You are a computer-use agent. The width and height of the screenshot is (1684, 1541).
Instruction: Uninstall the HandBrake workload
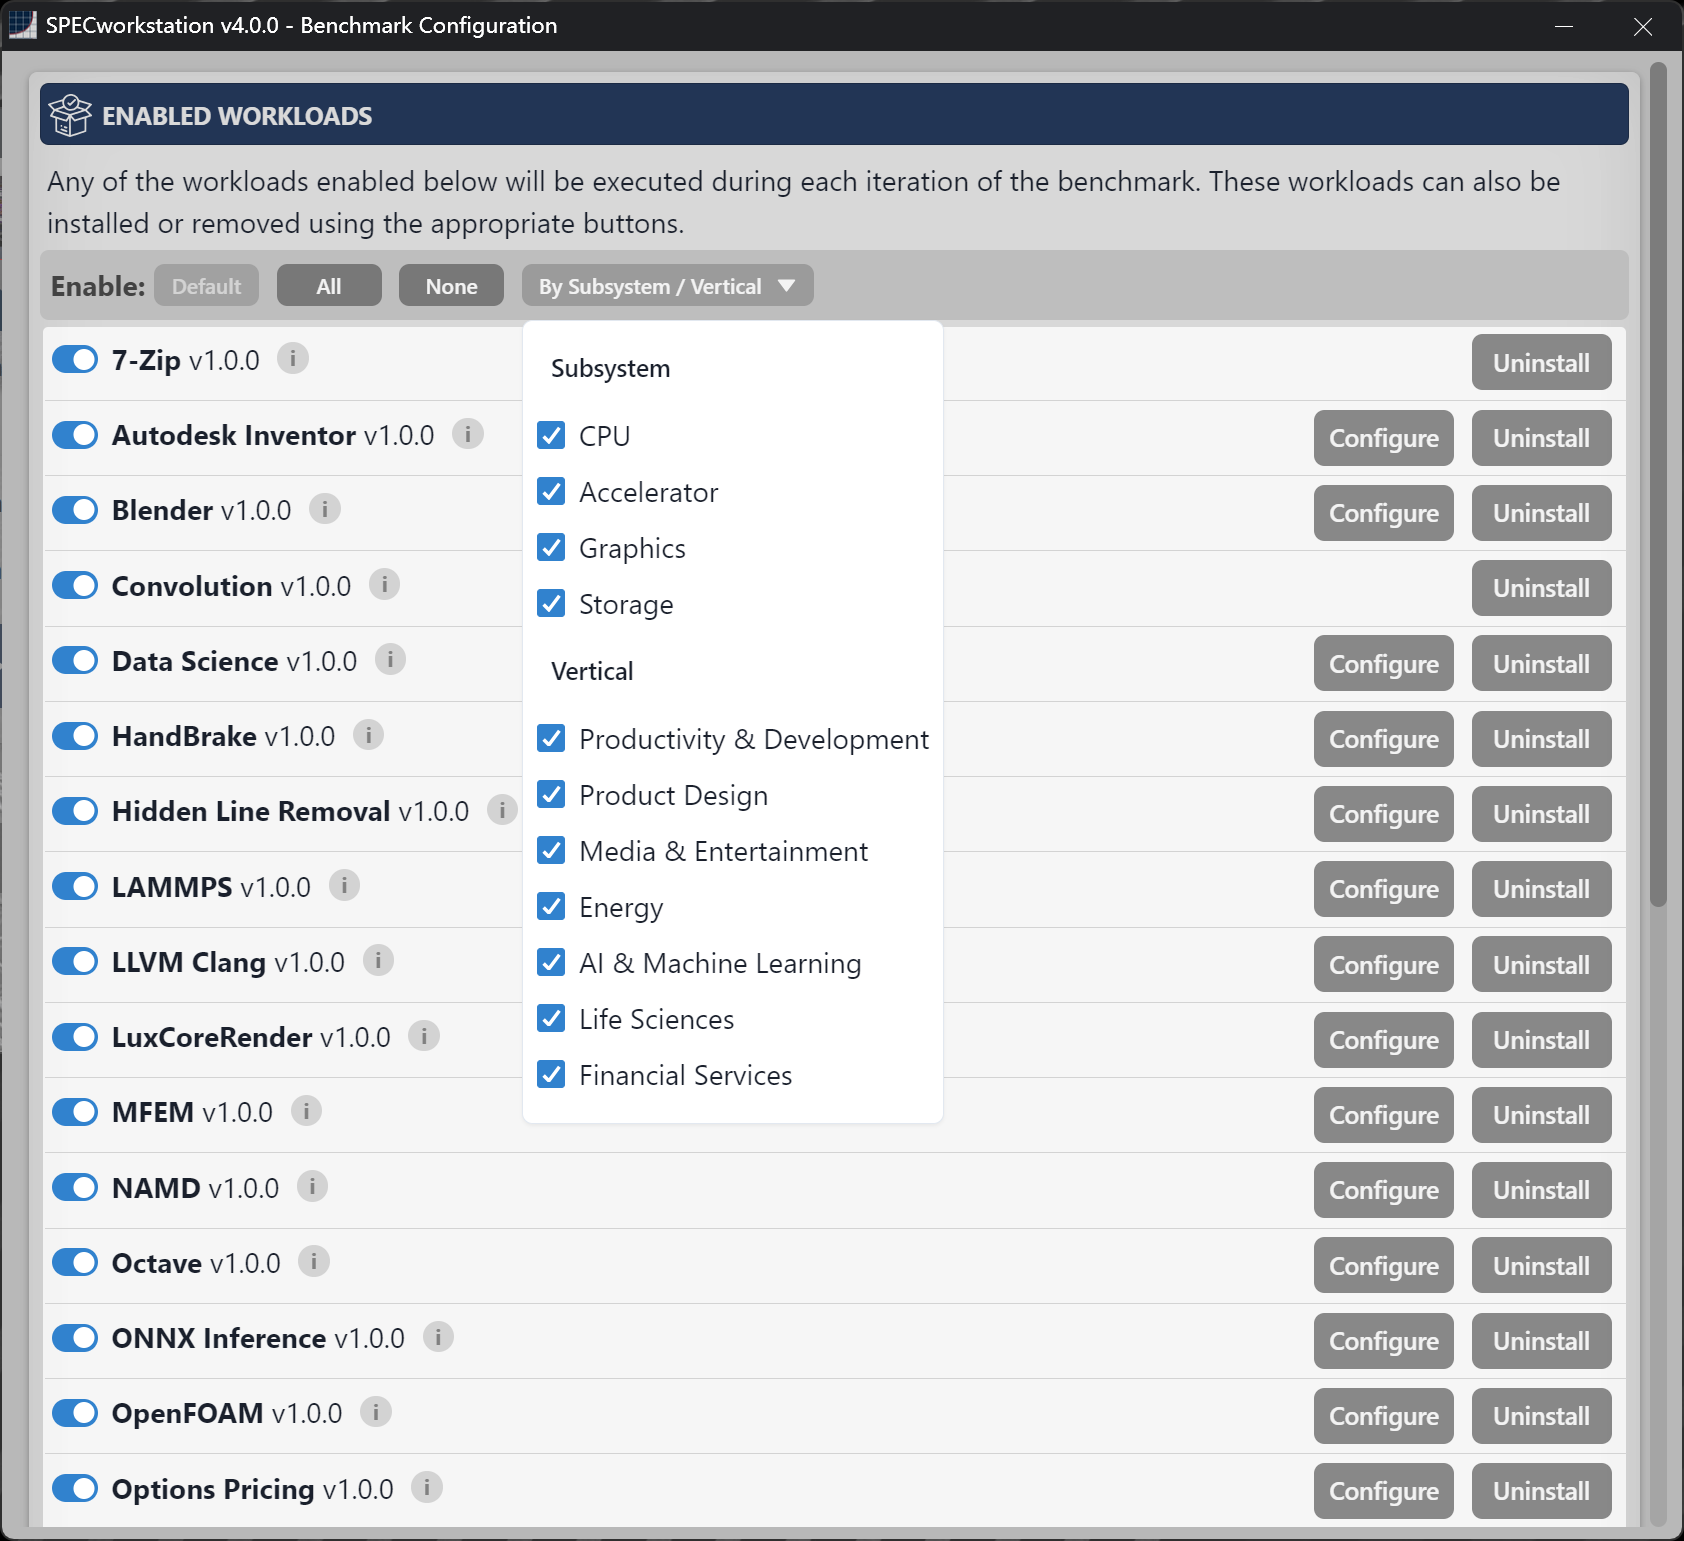point(1541,739)
